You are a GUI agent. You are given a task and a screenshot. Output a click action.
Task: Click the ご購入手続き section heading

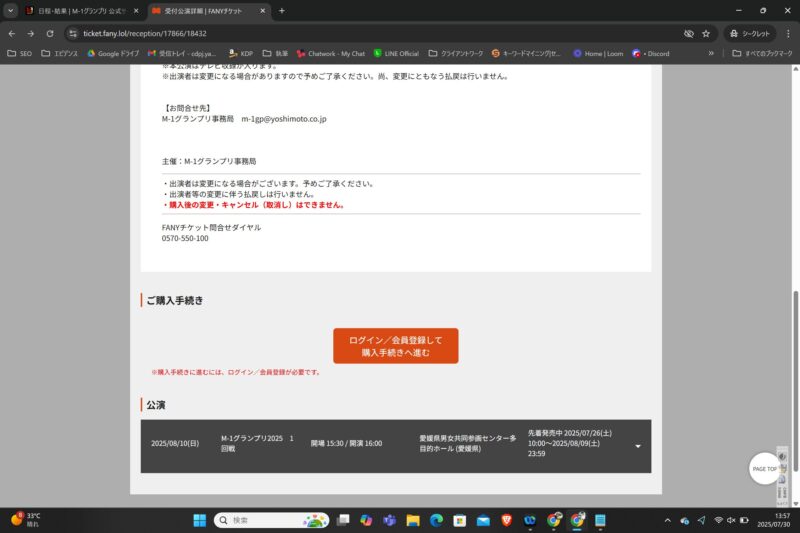click(x=174, y=300)
